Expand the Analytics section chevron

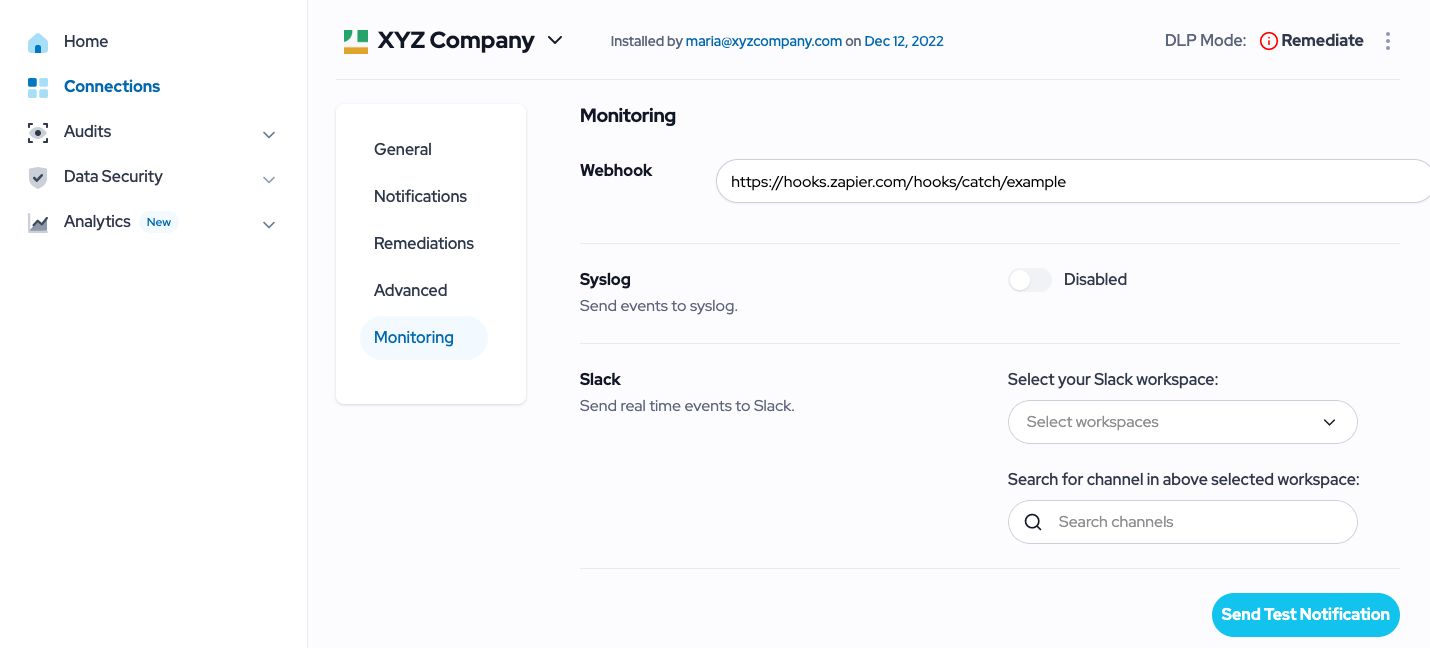pyautogui.click(x=269, y=225)
